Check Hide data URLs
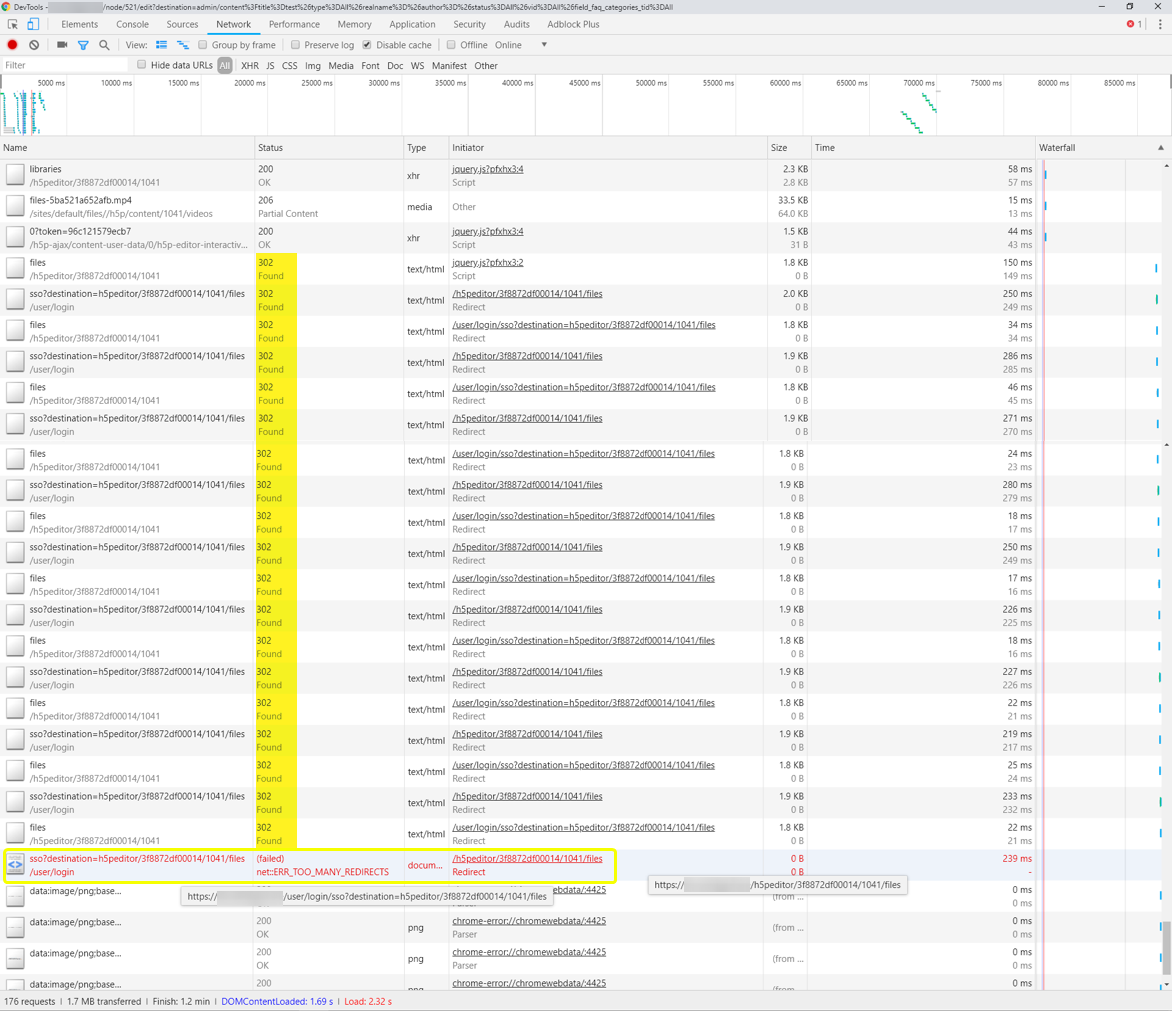1172x1011 pixels. click(x=141, y=65)
